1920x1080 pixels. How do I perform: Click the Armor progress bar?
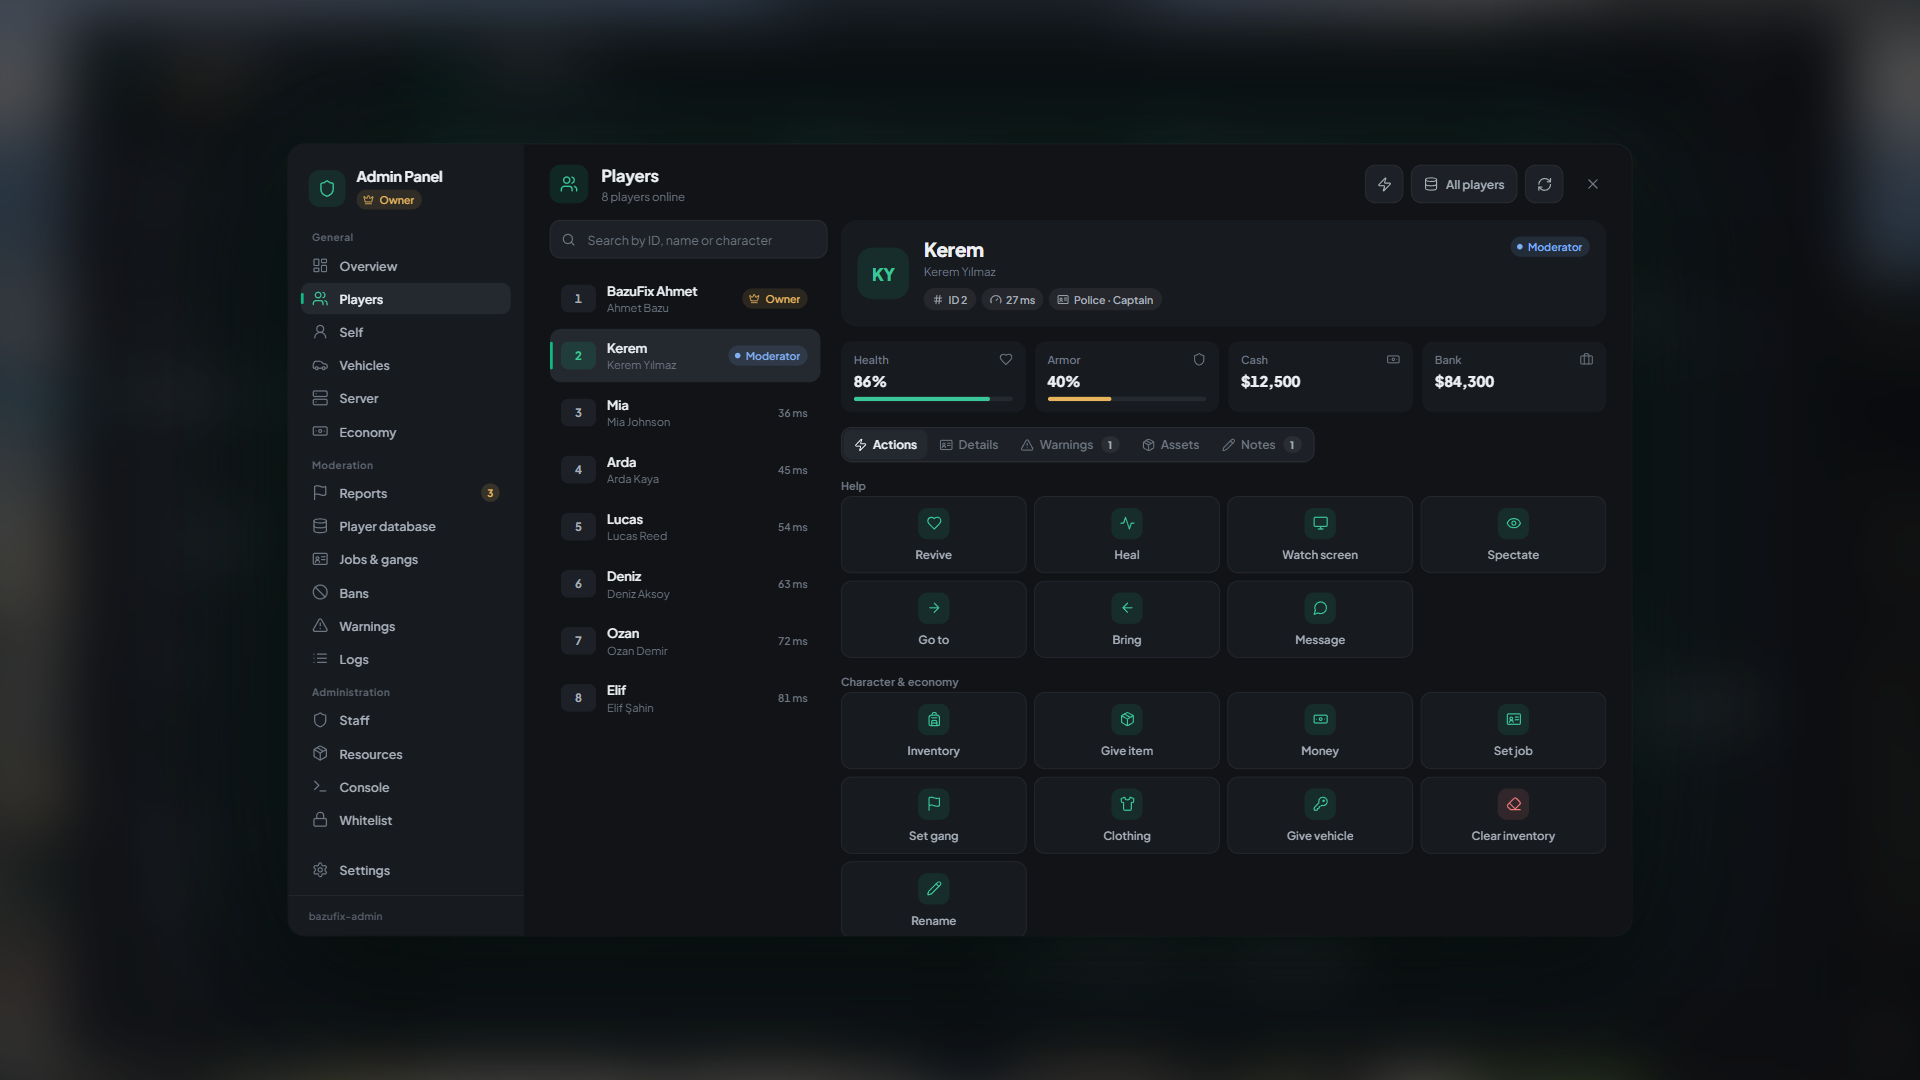tap(1126, 399)
